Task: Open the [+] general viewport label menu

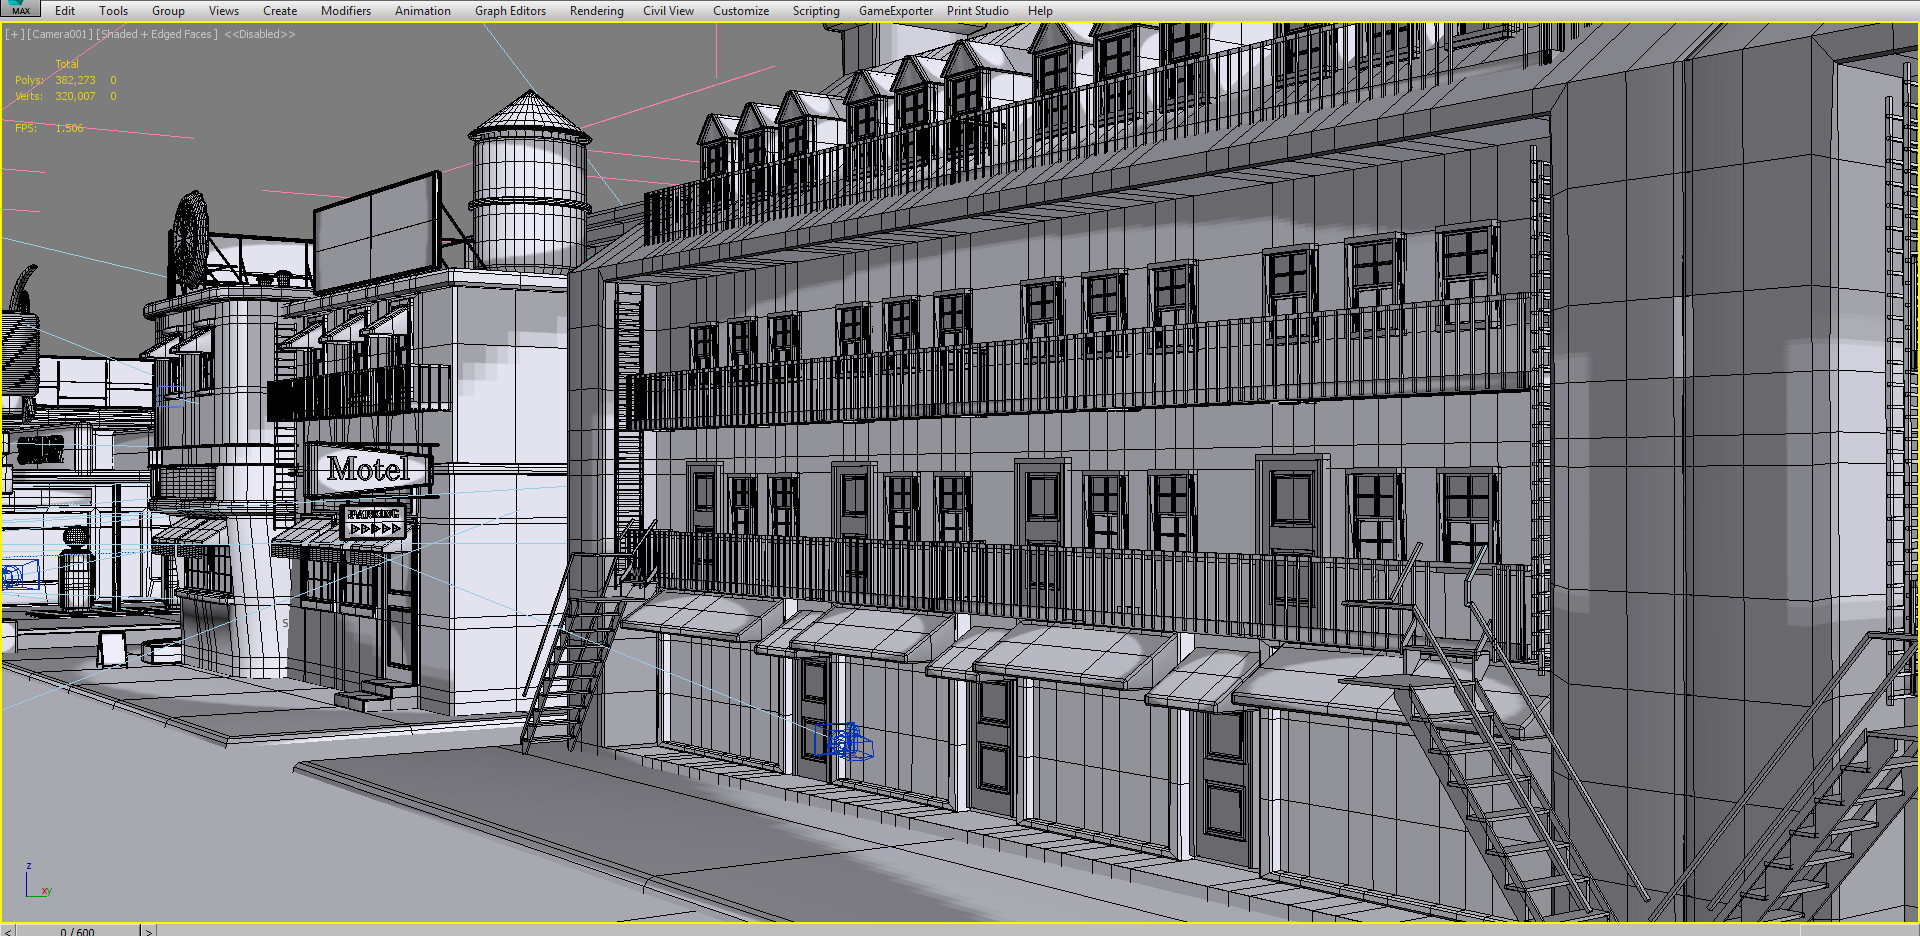Action: coord(14,33)
